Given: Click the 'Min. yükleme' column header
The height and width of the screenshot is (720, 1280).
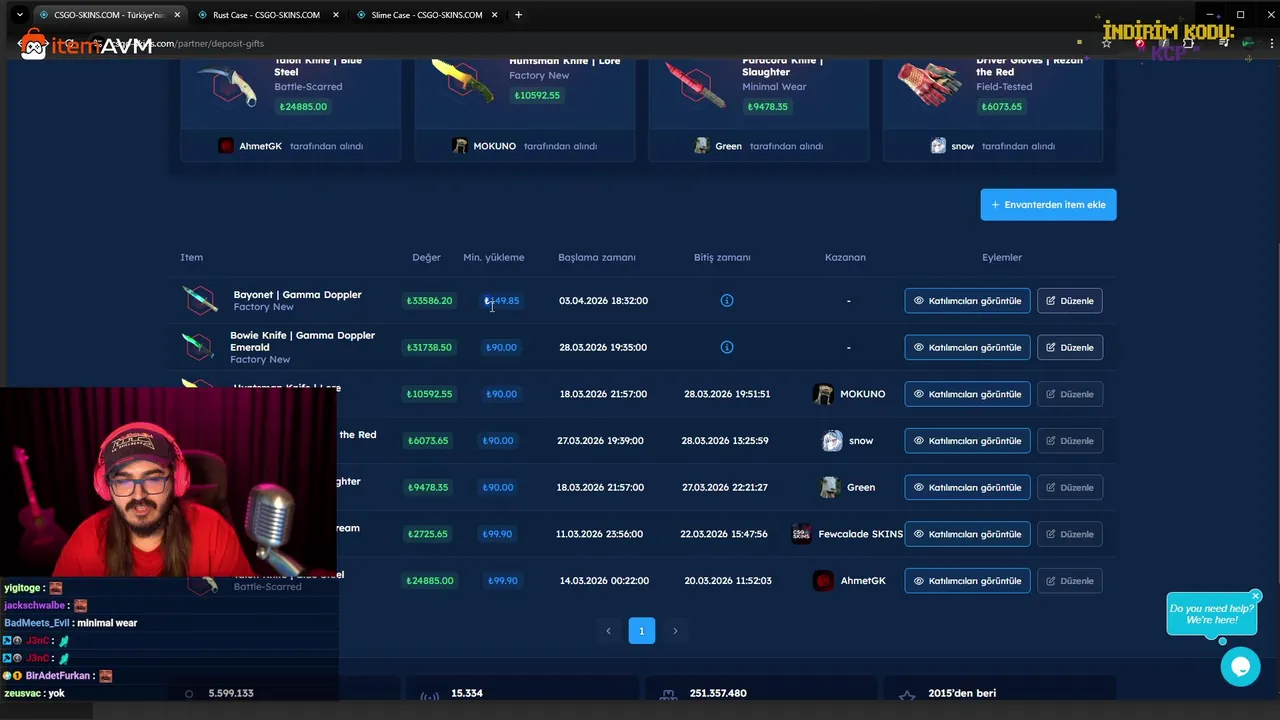Looking at the screenshot, I should (493, 257).
